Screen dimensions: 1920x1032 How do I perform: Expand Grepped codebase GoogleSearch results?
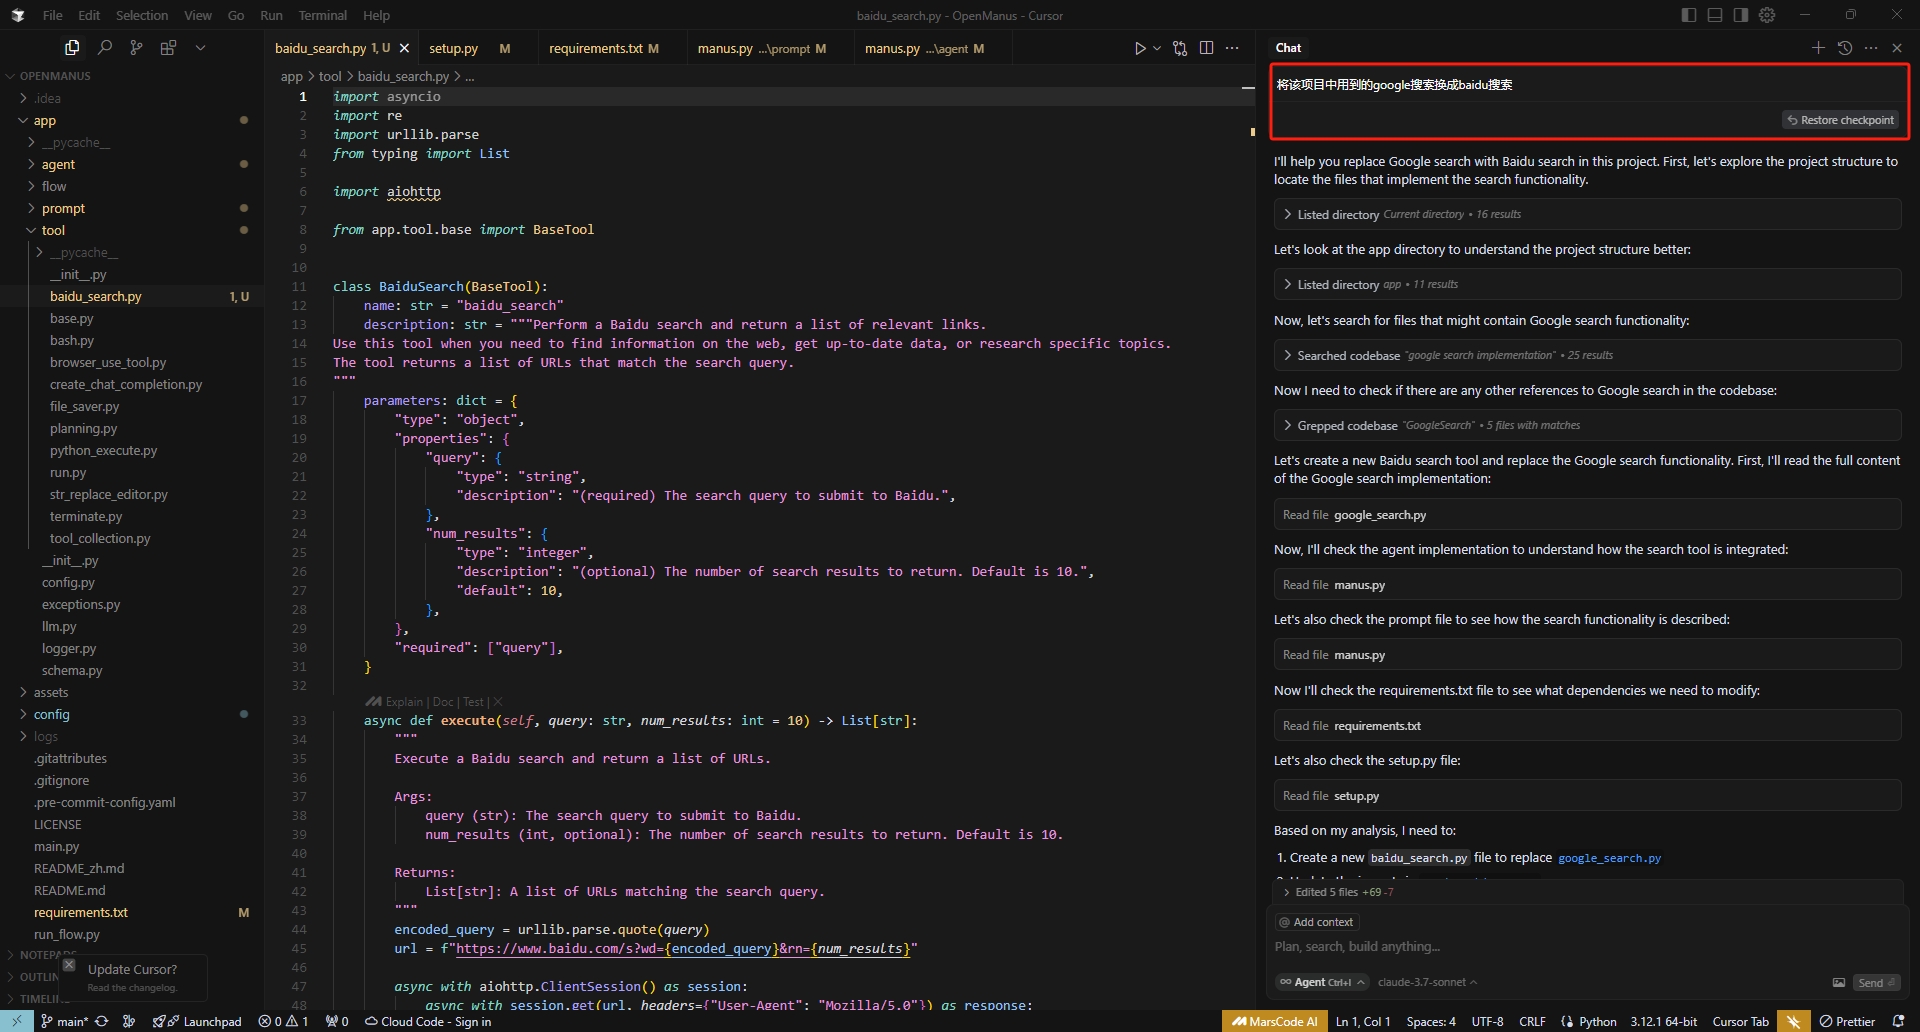[1586, 425]
